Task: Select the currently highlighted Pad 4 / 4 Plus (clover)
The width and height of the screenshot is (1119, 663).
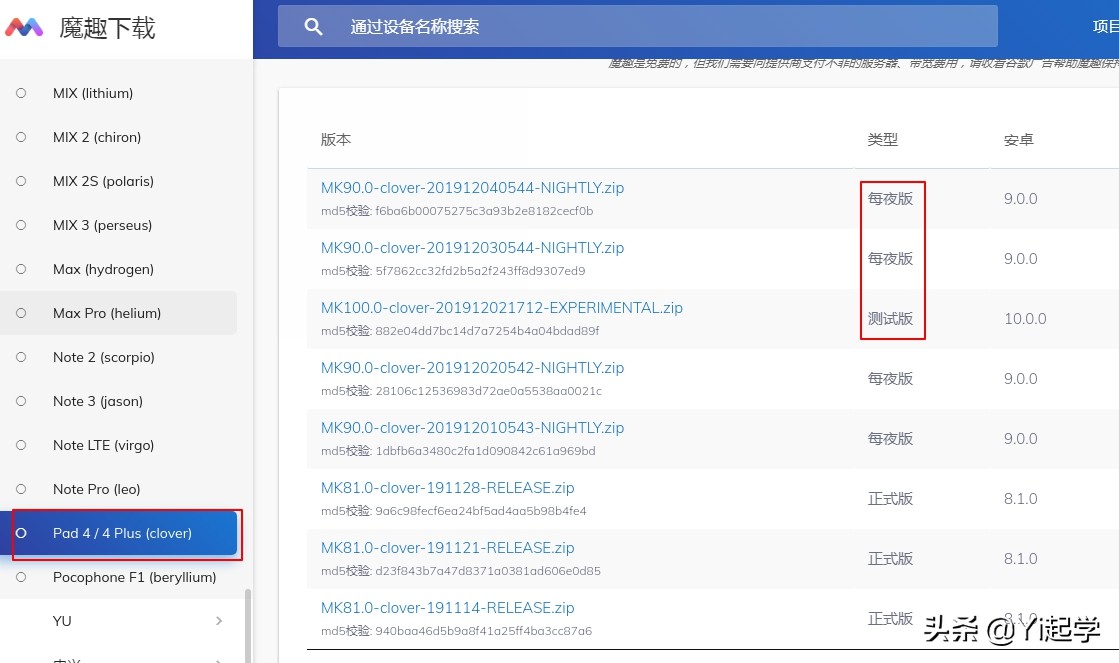Action: (21, 534)
